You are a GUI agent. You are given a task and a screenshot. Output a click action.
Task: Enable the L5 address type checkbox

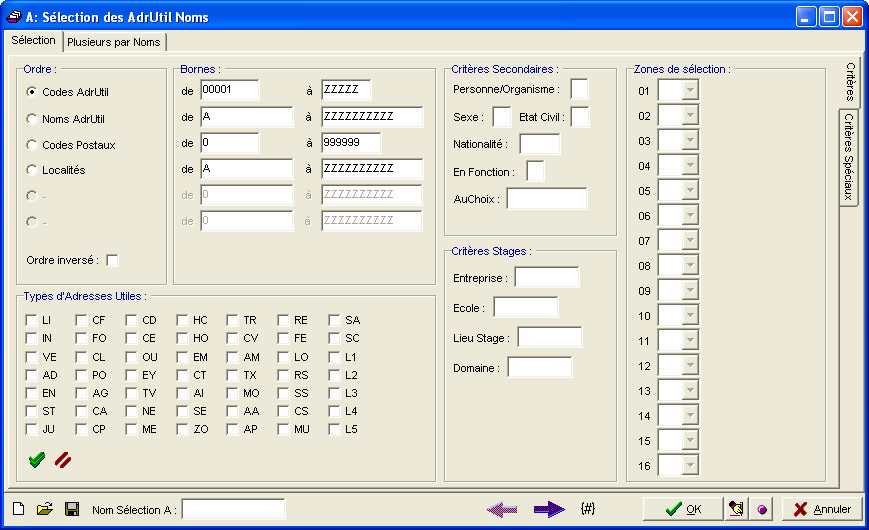[x=334, y=429]
